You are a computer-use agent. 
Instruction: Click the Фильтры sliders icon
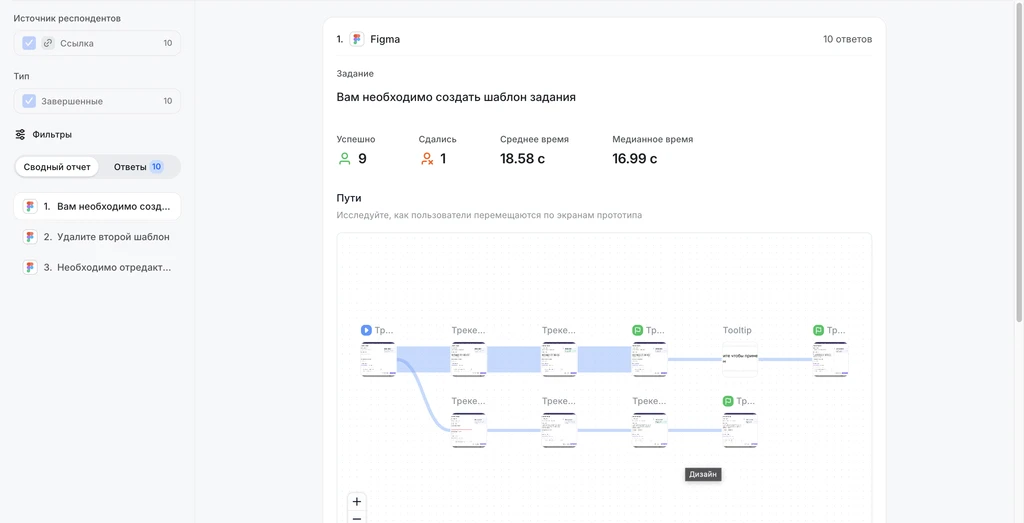(x=20, y=135)
